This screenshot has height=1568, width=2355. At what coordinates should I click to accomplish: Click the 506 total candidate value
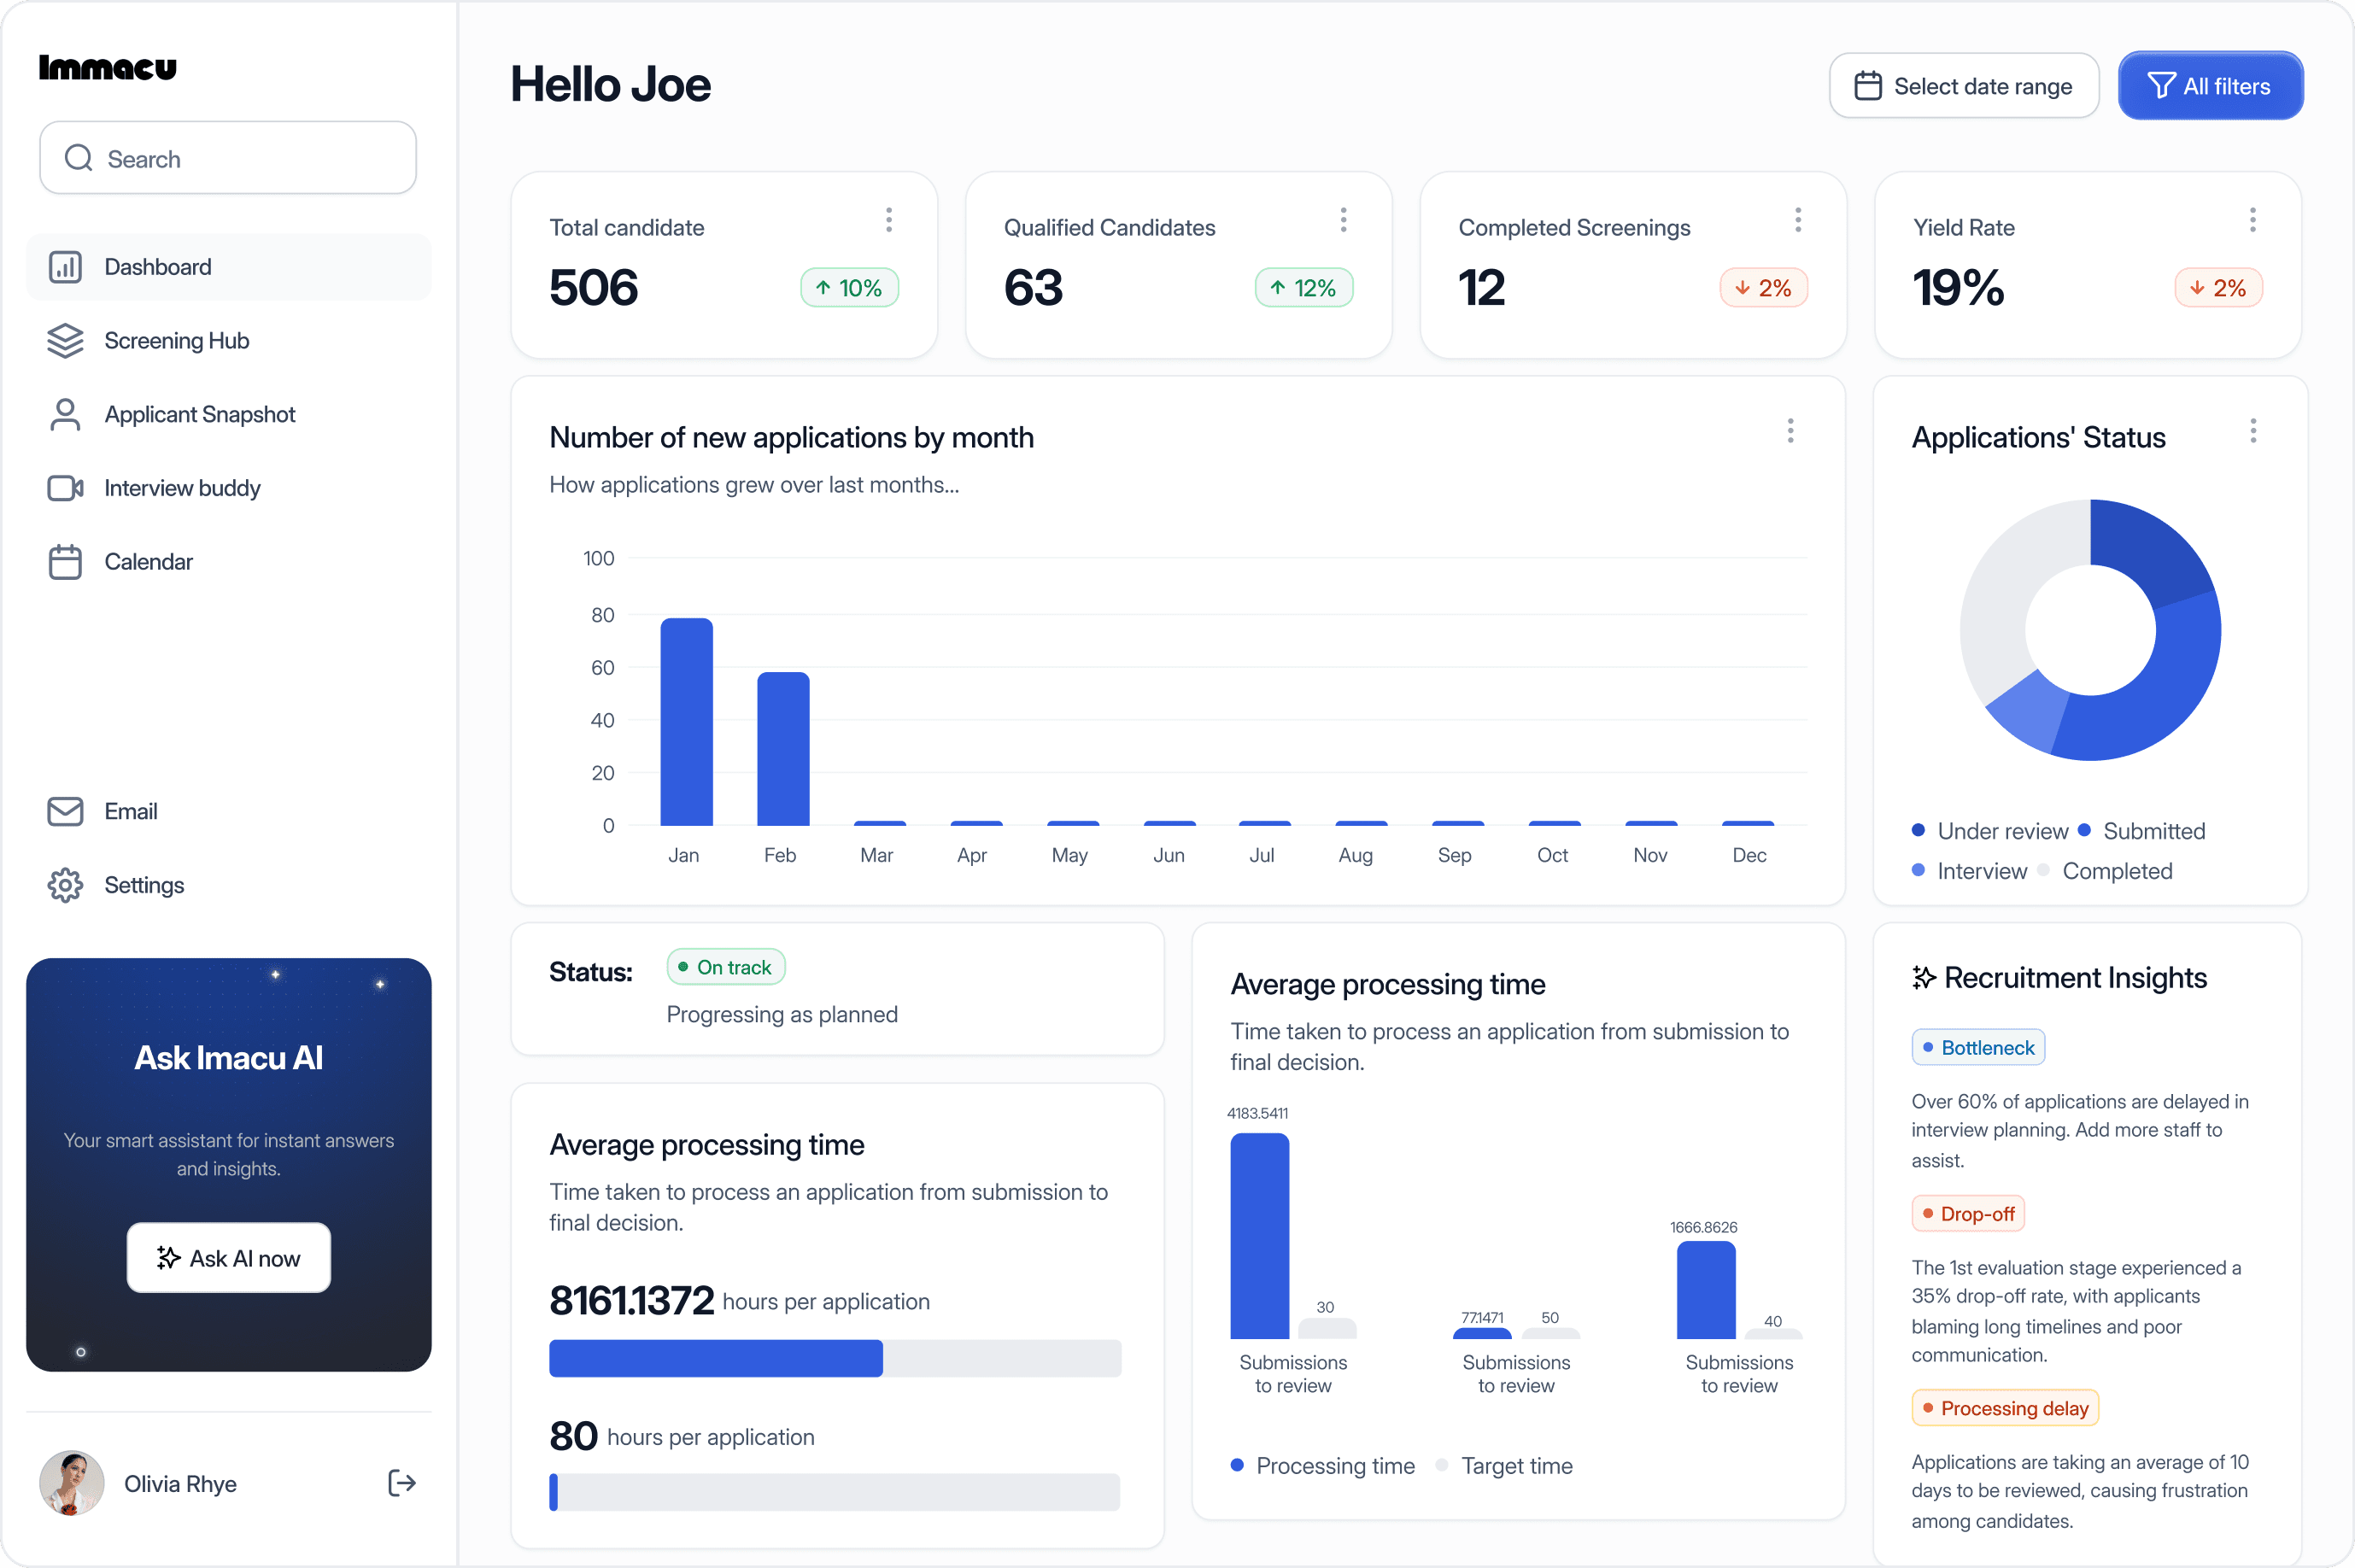coord(593,288)
